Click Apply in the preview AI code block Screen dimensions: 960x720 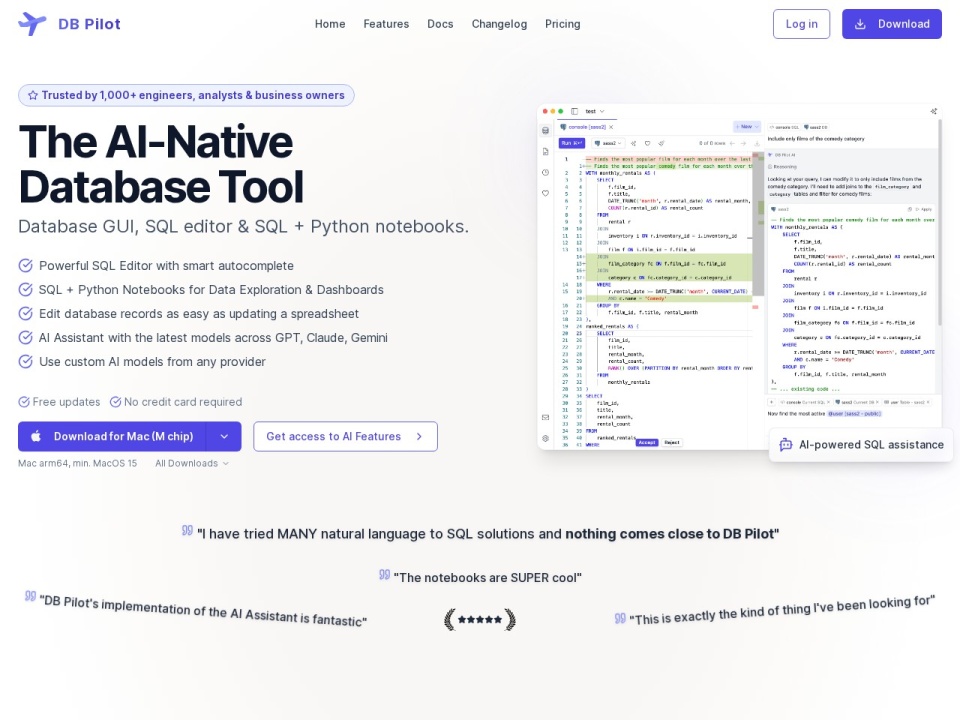click(x=924, y=209)
